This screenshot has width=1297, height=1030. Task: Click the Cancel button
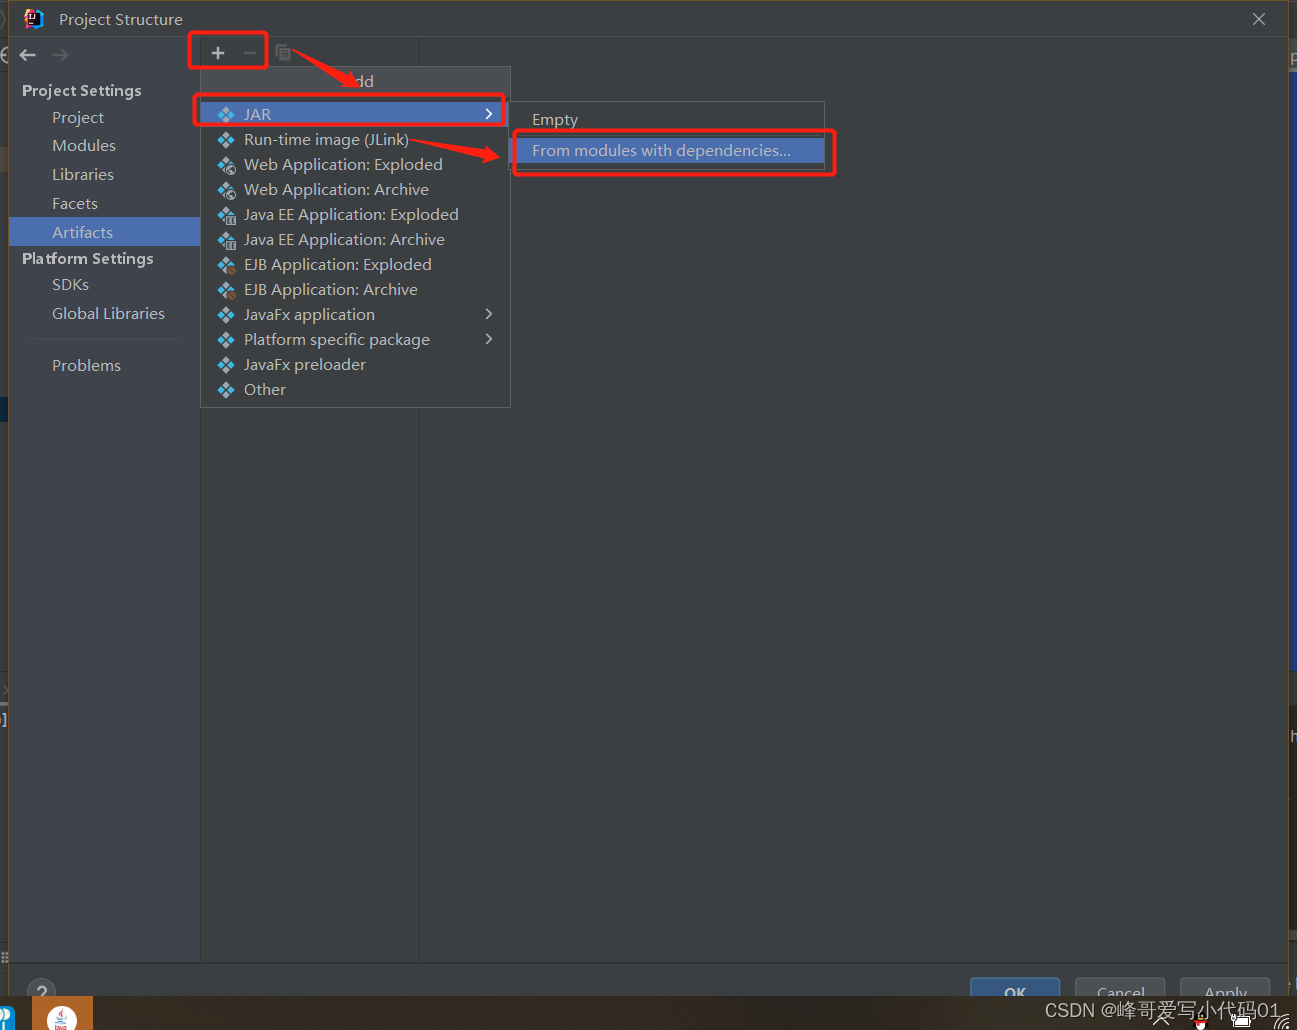1120,987
